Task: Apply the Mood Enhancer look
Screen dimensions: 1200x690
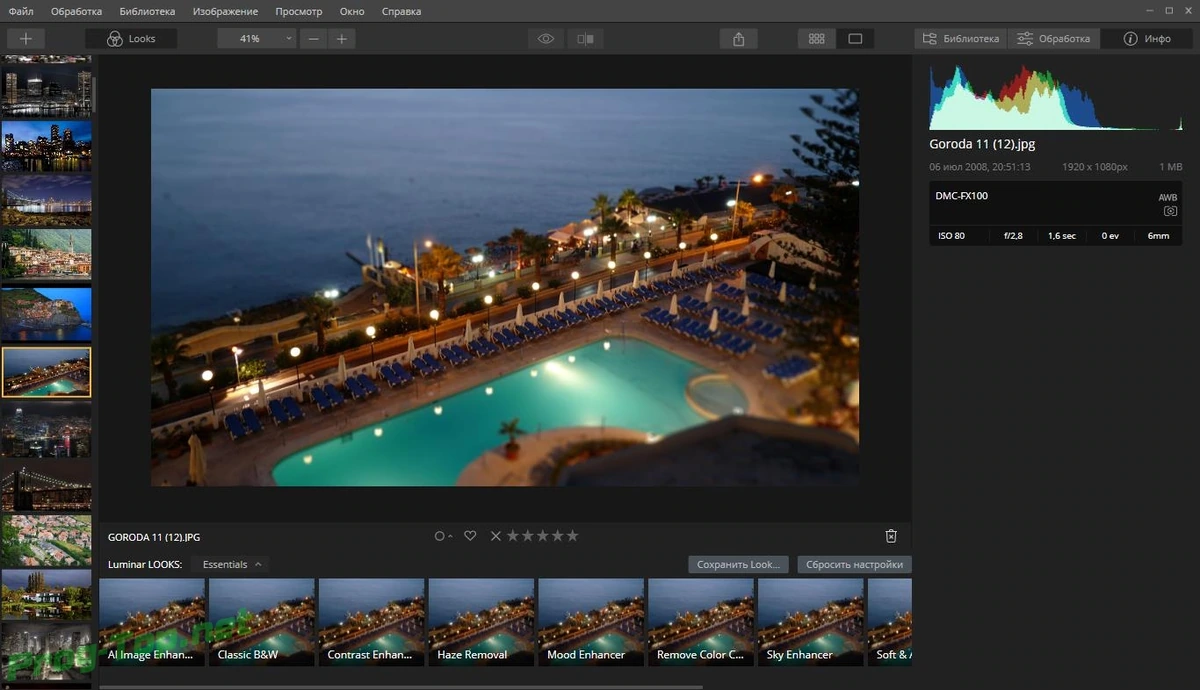Action: [591, 622]
